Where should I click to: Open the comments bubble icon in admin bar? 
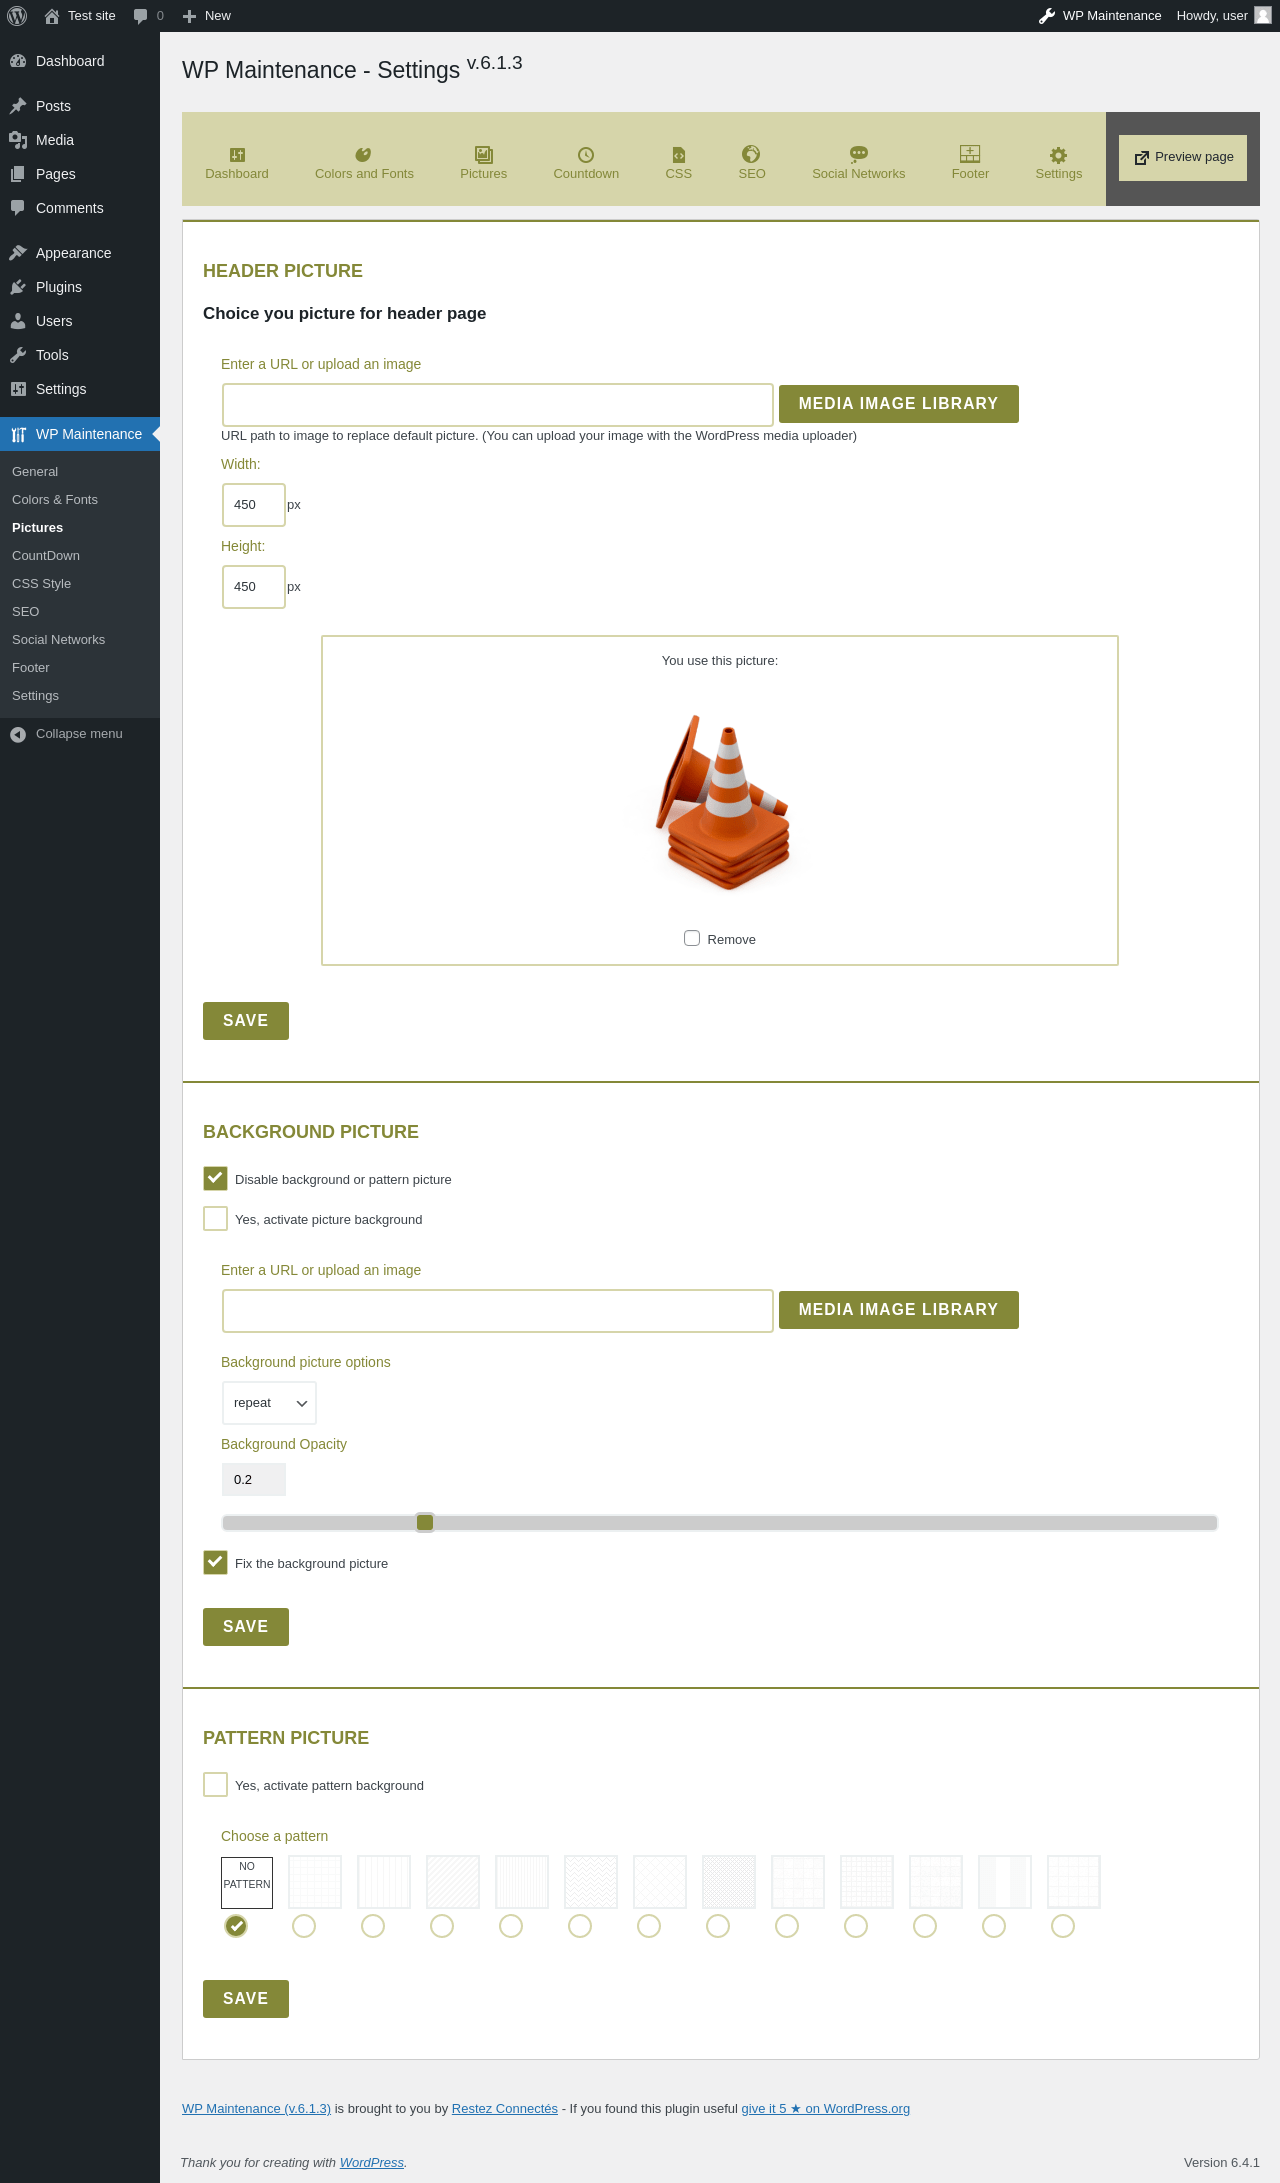(x=140, y=16)
